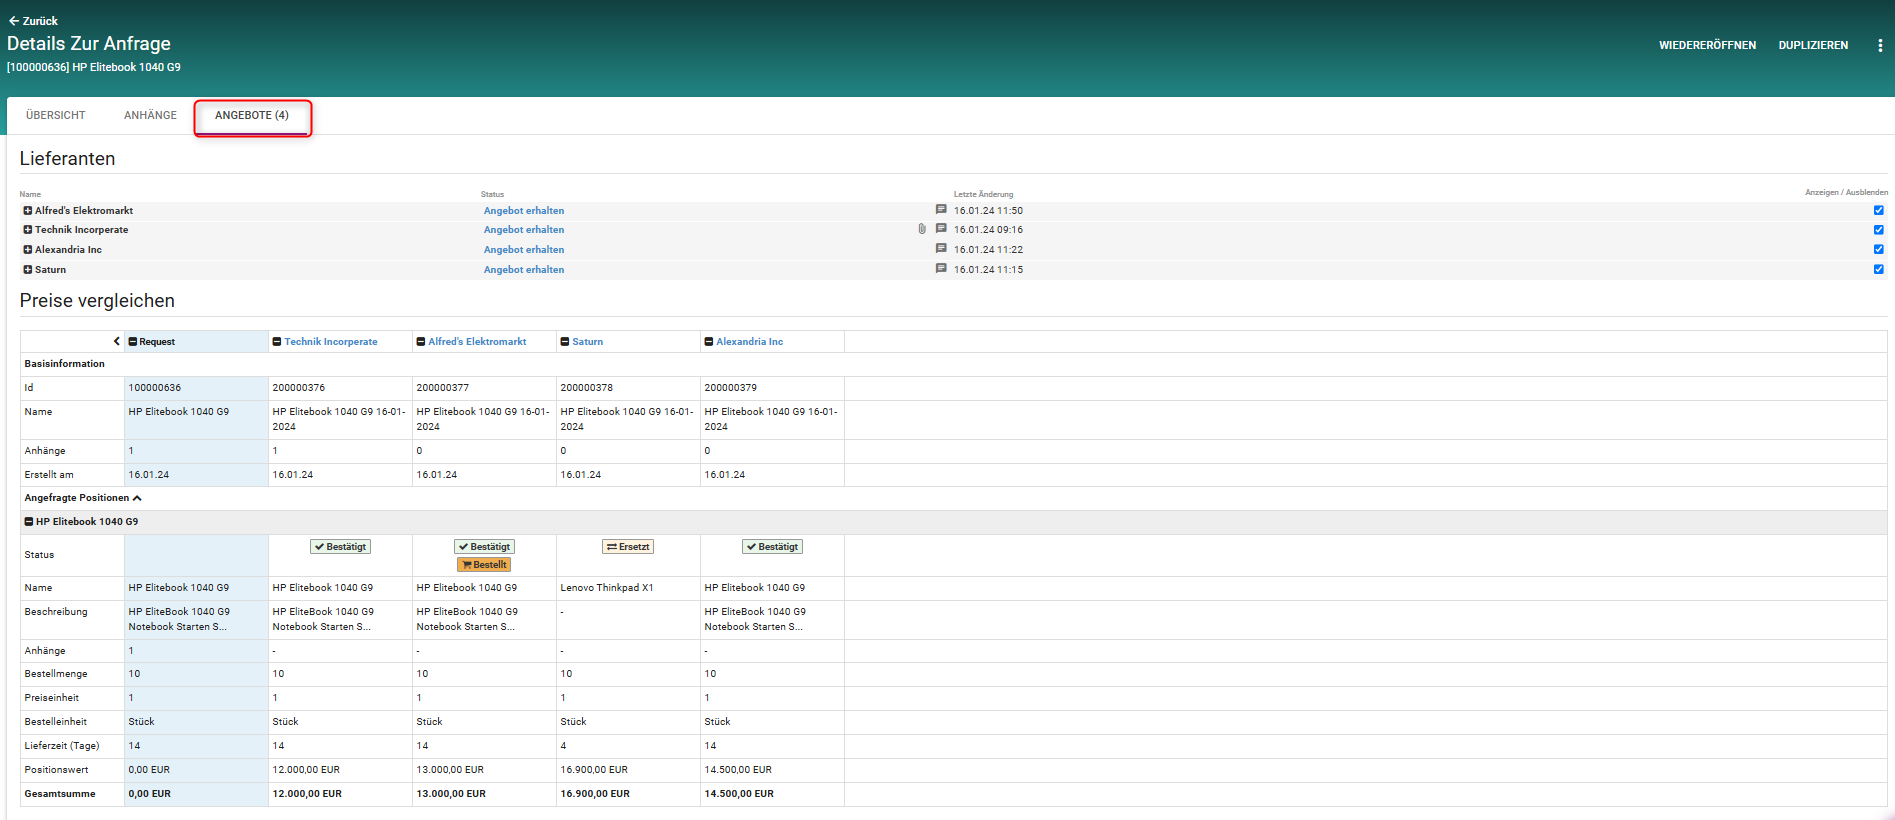
Task: Click the Ersetzt status badge under Saturn
Action: coord(628,547)
